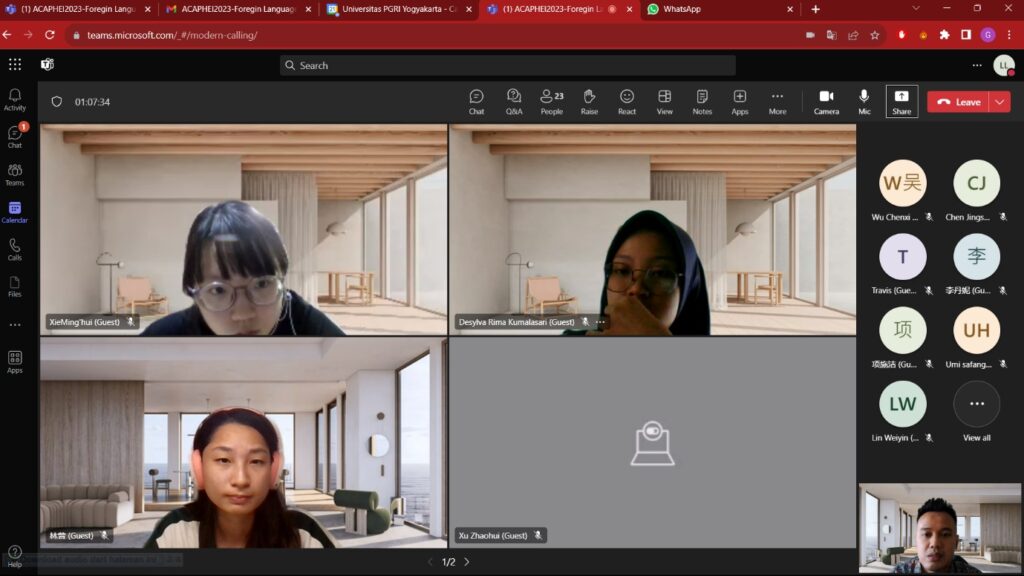
Task: Open the View layout options
Action: pyautogui.click(x=664, y=101)
